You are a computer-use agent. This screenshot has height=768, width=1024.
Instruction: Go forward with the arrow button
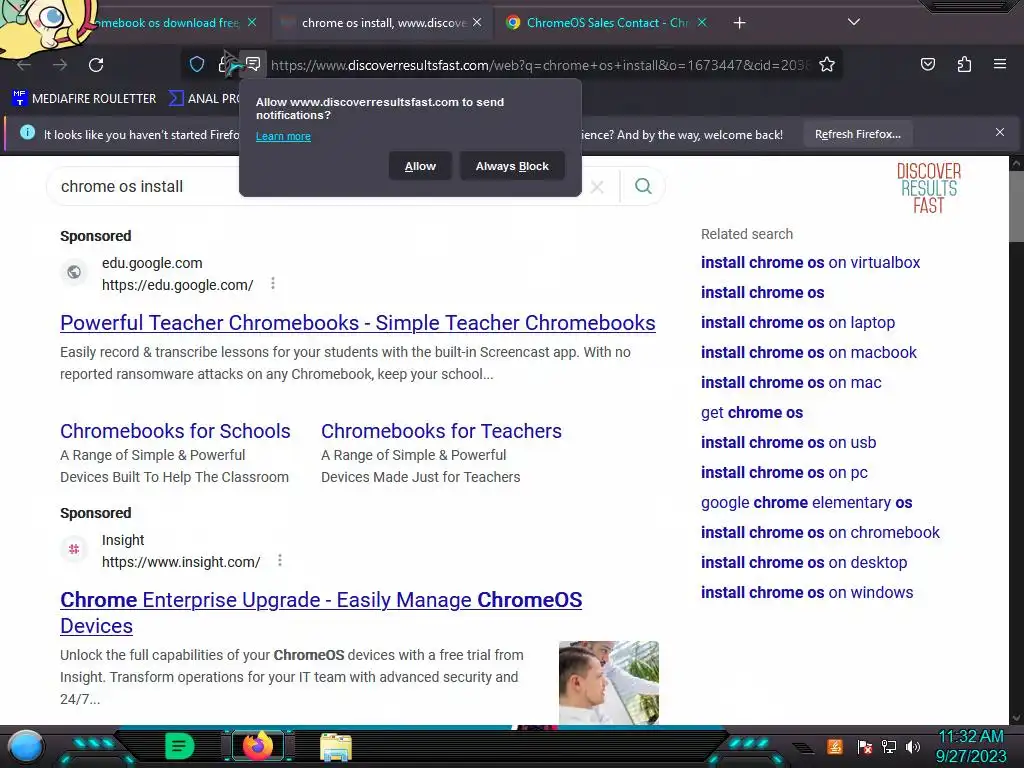(60, 65)
